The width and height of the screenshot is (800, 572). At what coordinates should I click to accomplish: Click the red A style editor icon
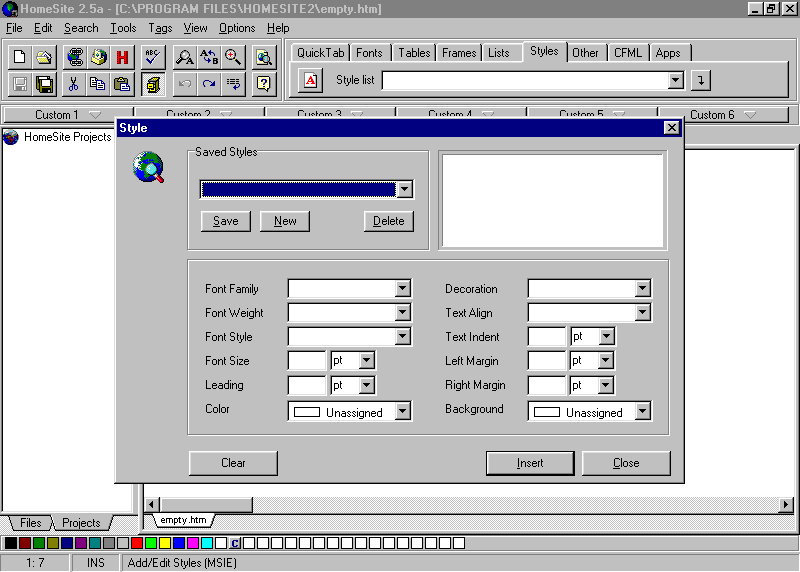[311, 80]
